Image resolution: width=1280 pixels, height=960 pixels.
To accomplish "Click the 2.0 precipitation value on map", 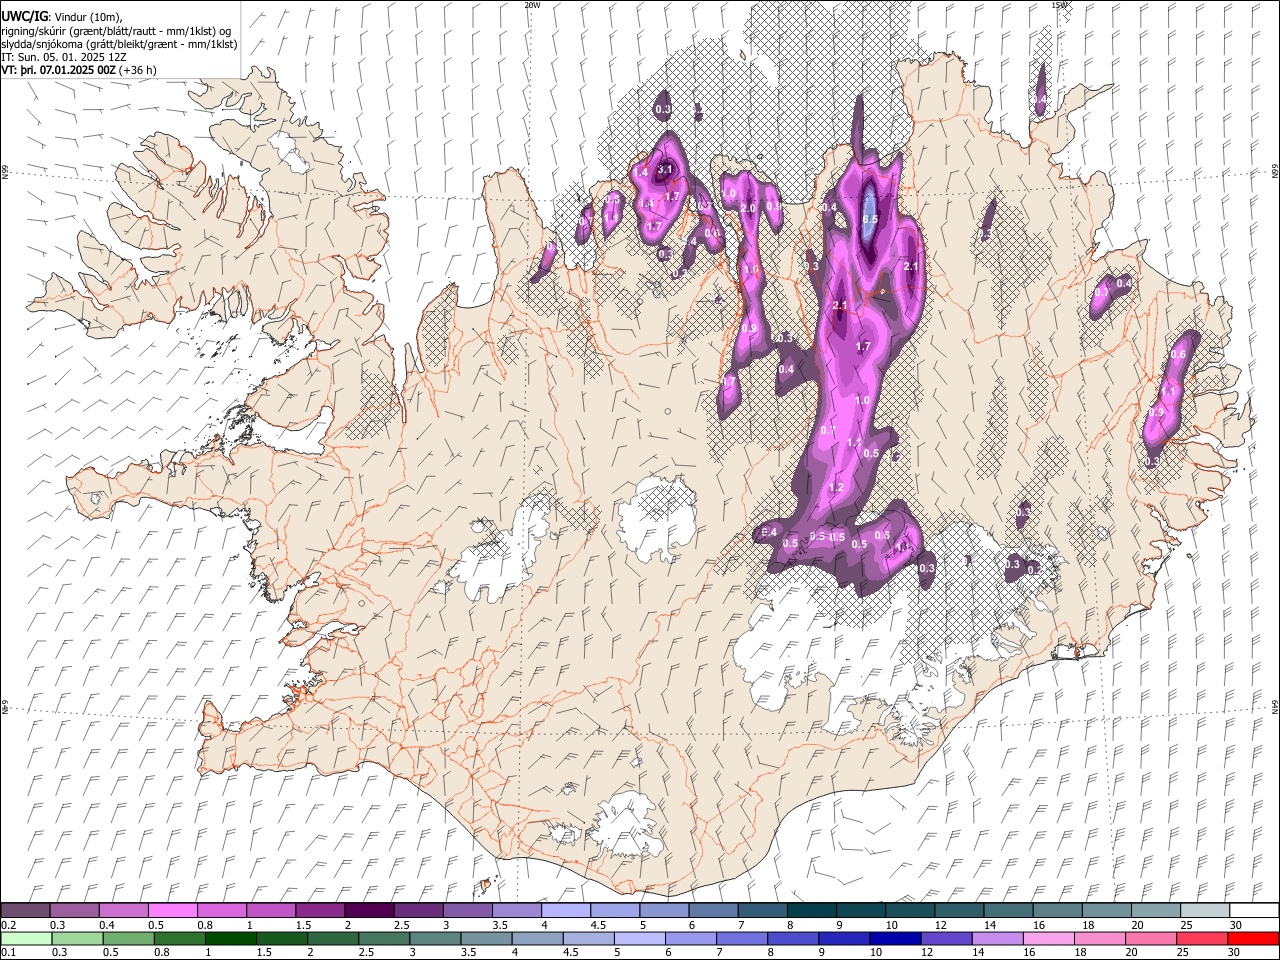I will coord(748,208).
